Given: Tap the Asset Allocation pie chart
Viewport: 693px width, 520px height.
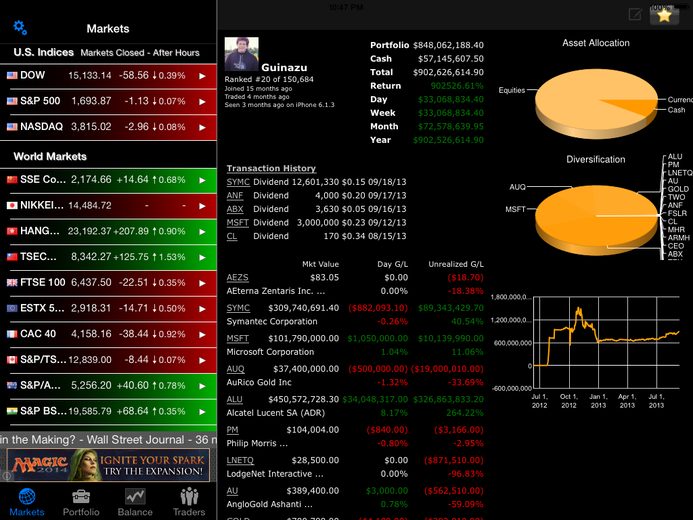Looking at the screenshot, I should [x=596, y=104].
